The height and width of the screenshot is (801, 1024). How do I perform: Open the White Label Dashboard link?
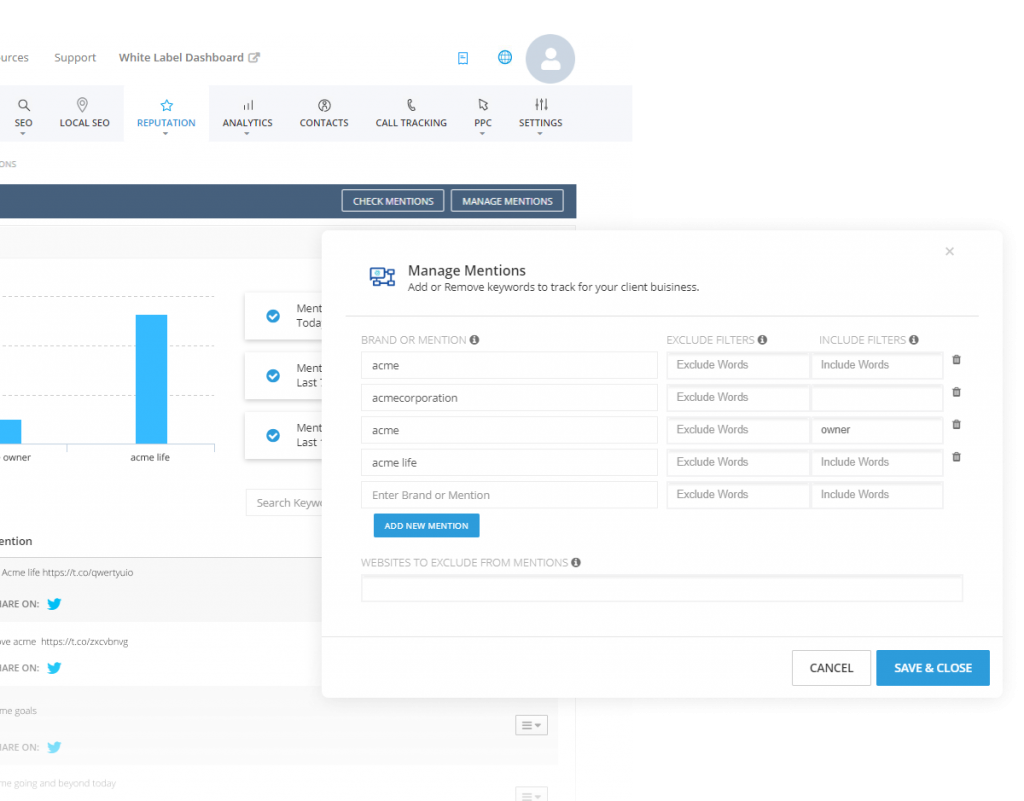click(x=181, y=57)
